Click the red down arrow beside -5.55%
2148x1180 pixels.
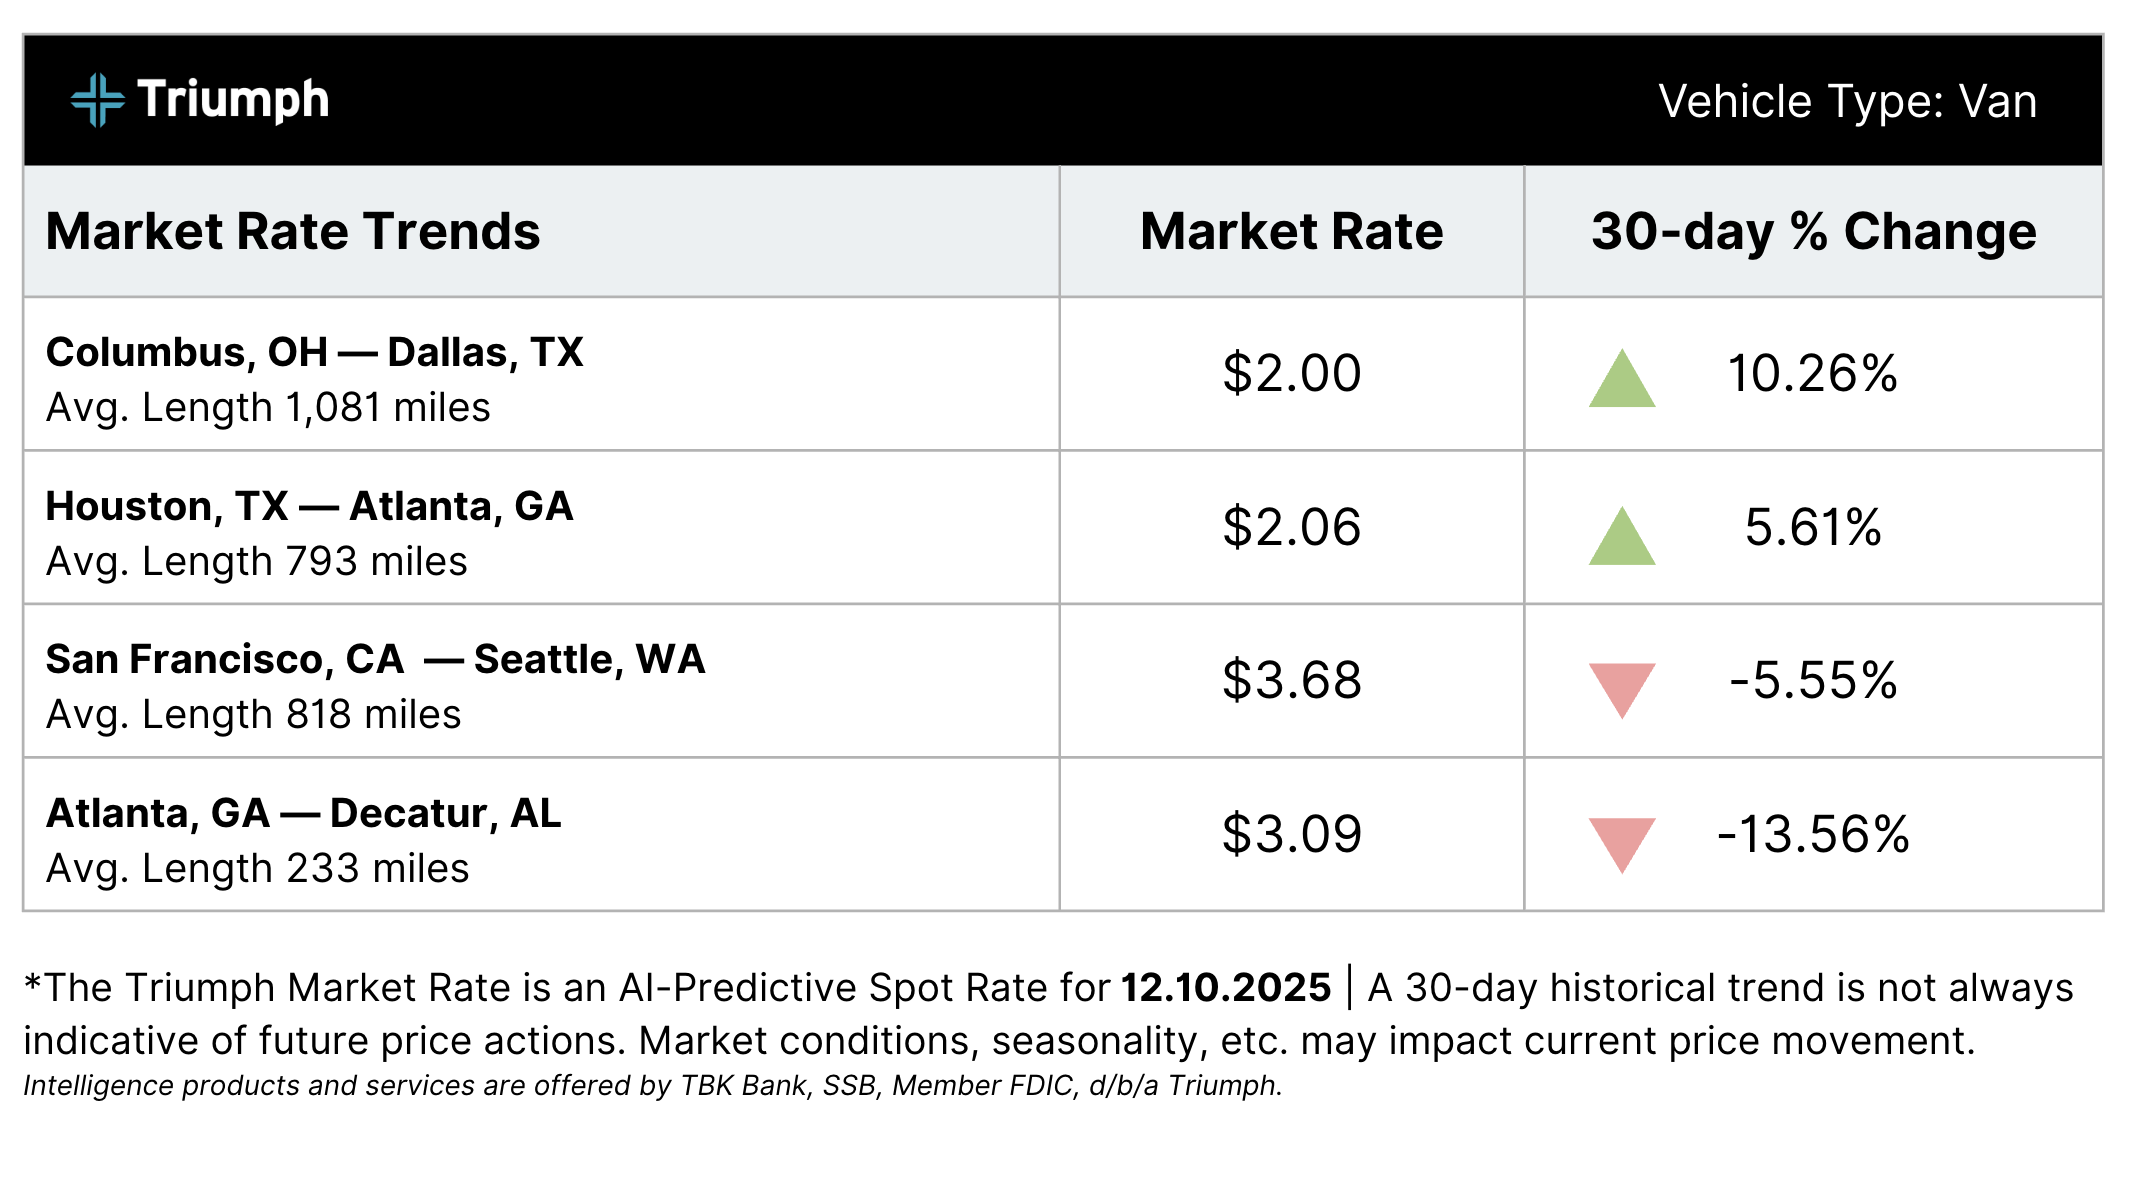[x=1621, y=689]
